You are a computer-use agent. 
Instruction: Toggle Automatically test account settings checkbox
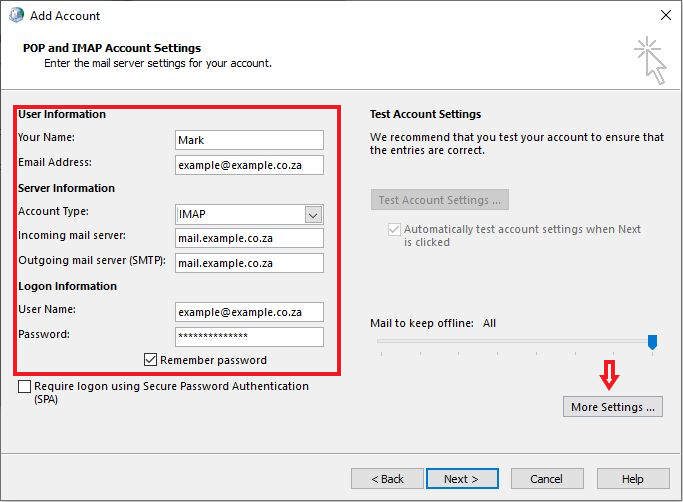click(x=394, y=230)
